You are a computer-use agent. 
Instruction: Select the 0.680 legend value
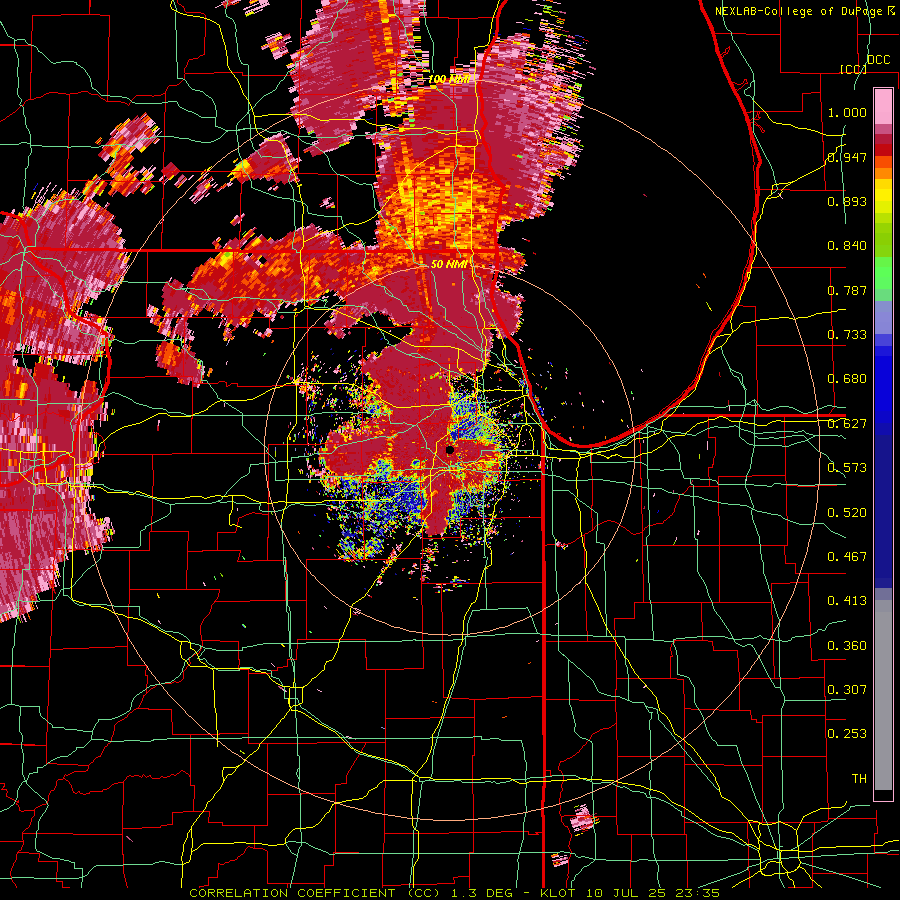click(847, 379)
